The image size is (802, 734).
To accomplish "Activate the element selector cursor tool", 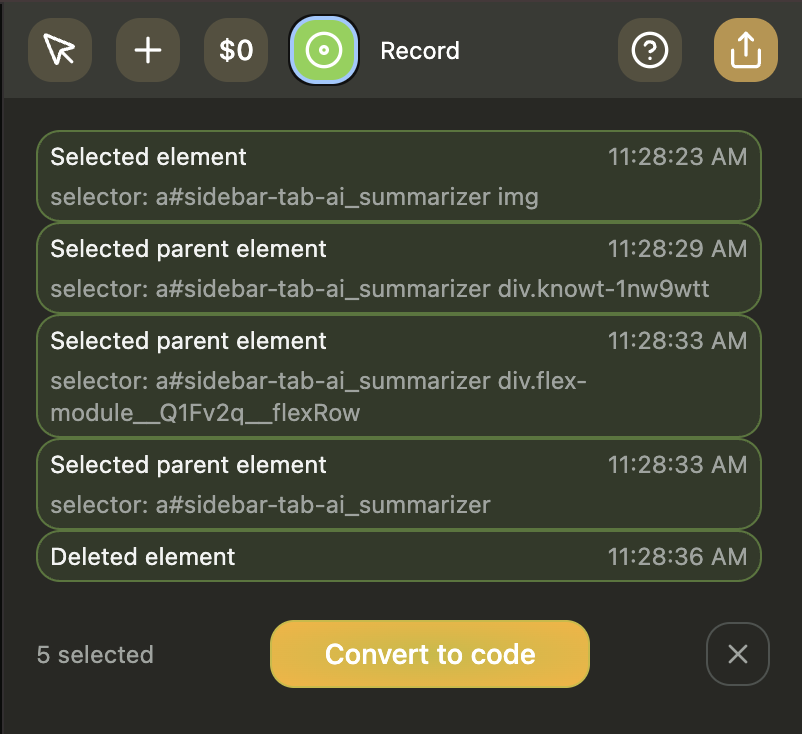I will pyautogui.click(x=60, y=50).
